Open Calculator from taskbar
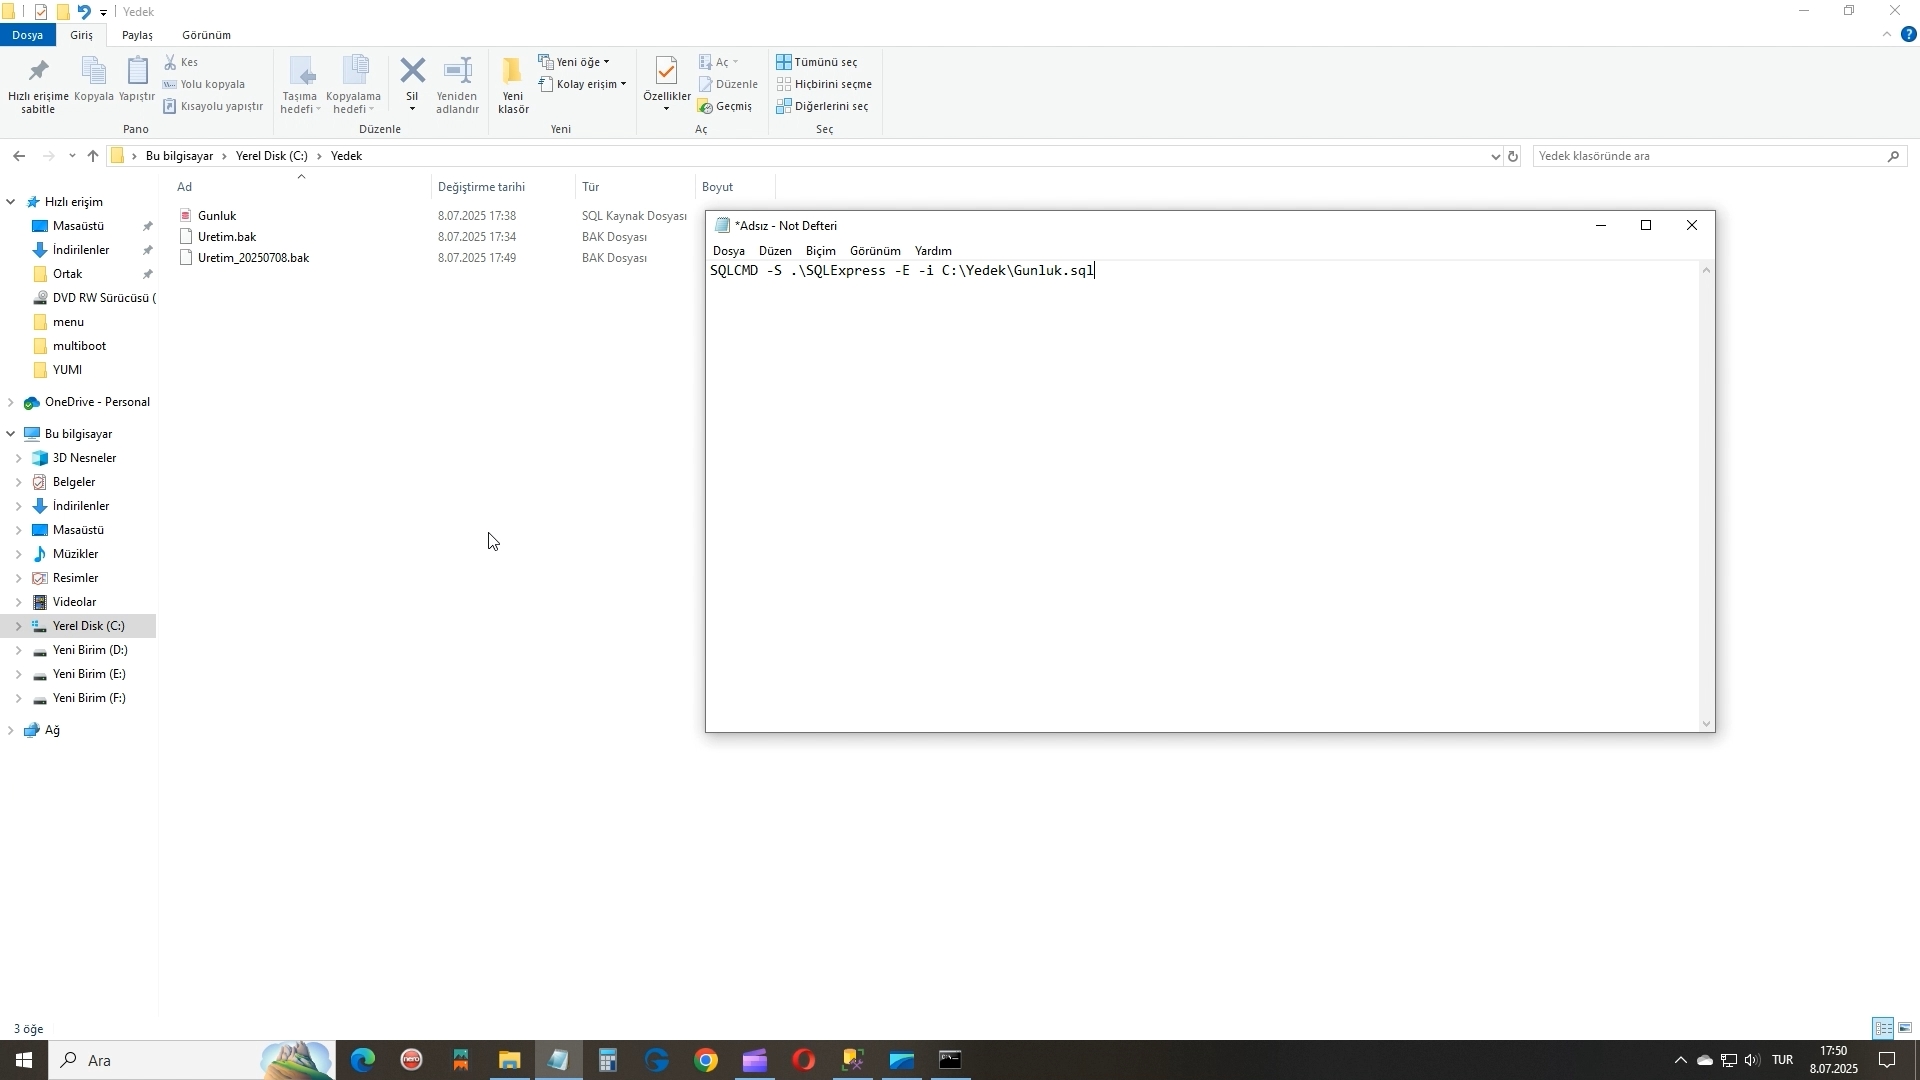Viewport: 1920px width, 1080px height. (x=608, y=1060)
